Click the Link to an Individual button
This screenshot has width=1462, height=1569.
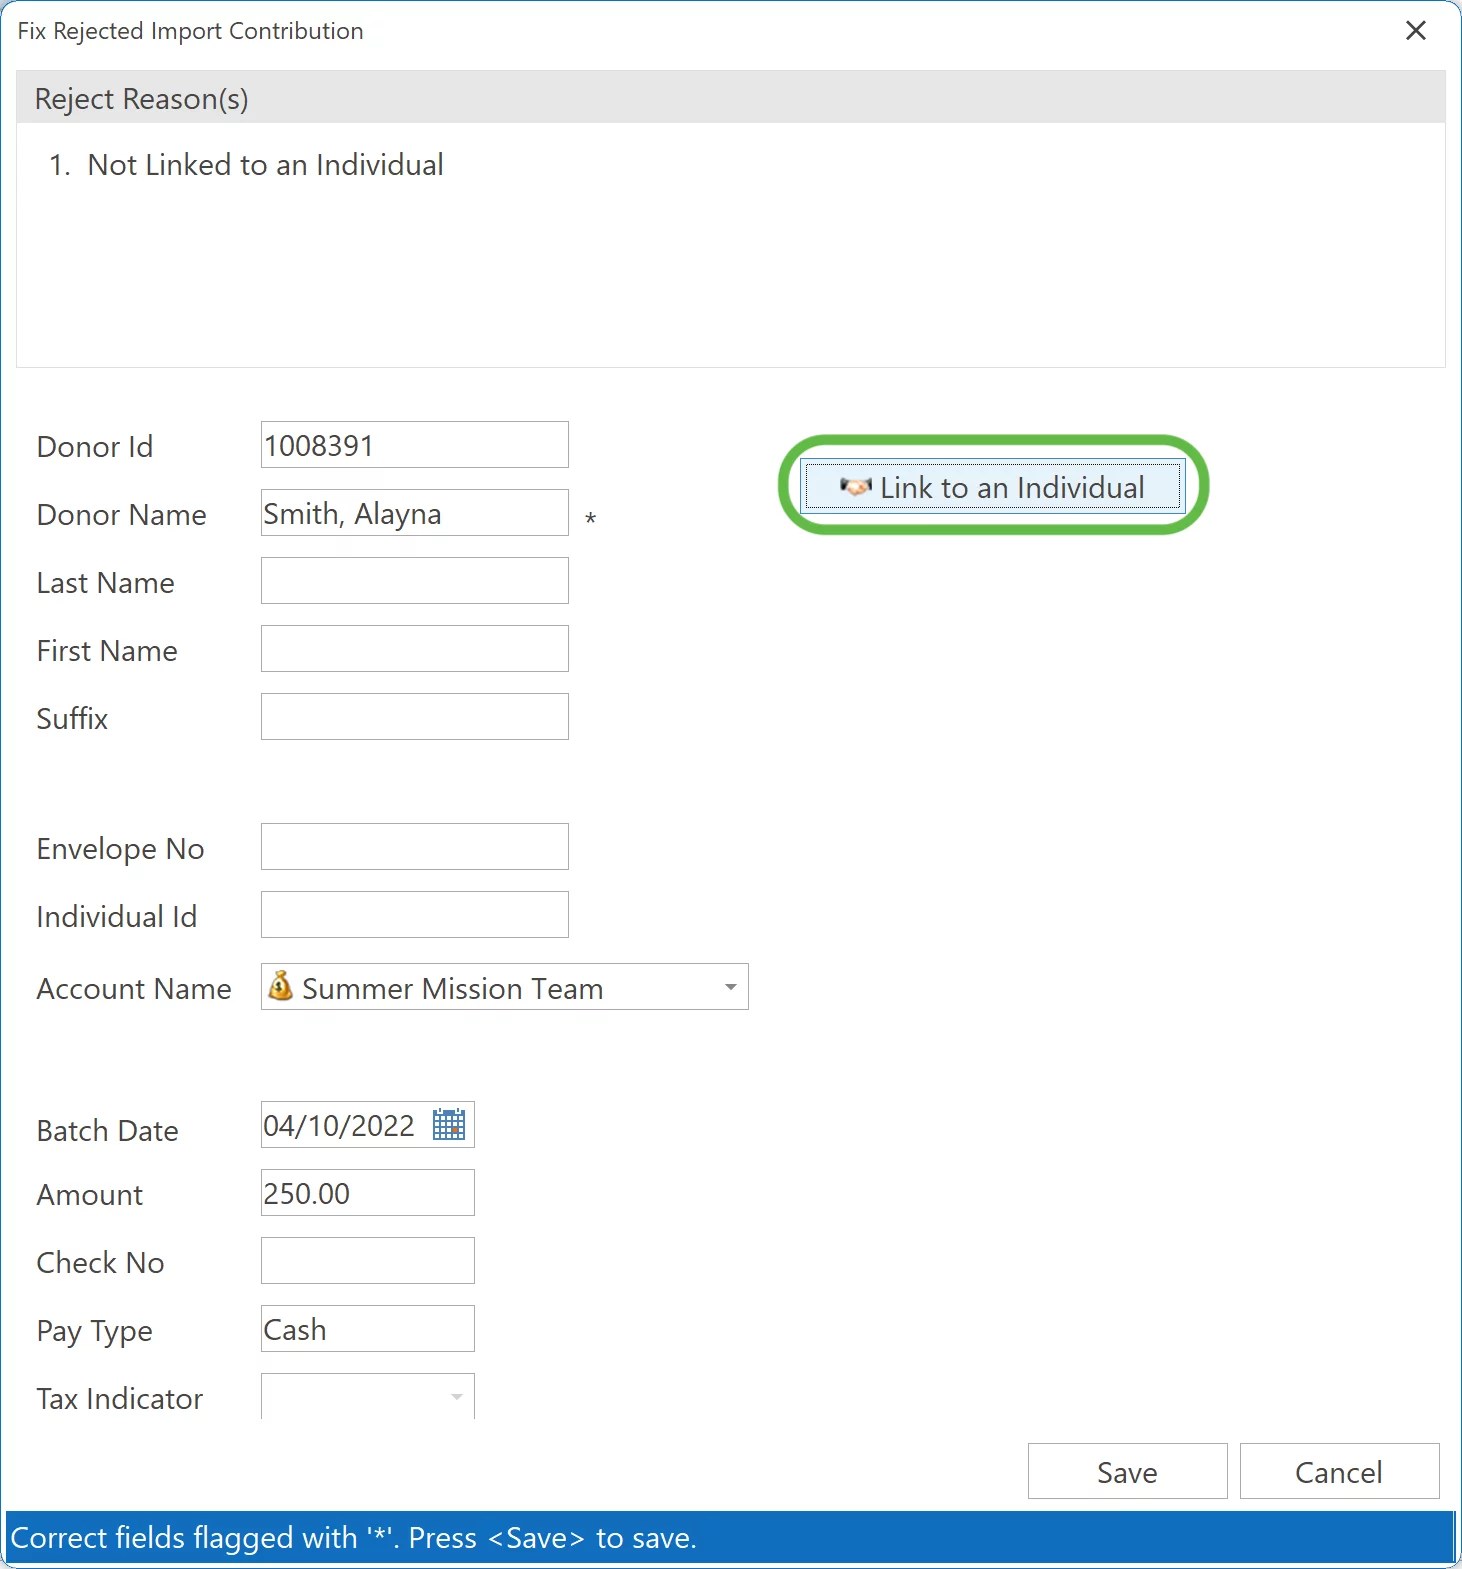click(993, 487)
